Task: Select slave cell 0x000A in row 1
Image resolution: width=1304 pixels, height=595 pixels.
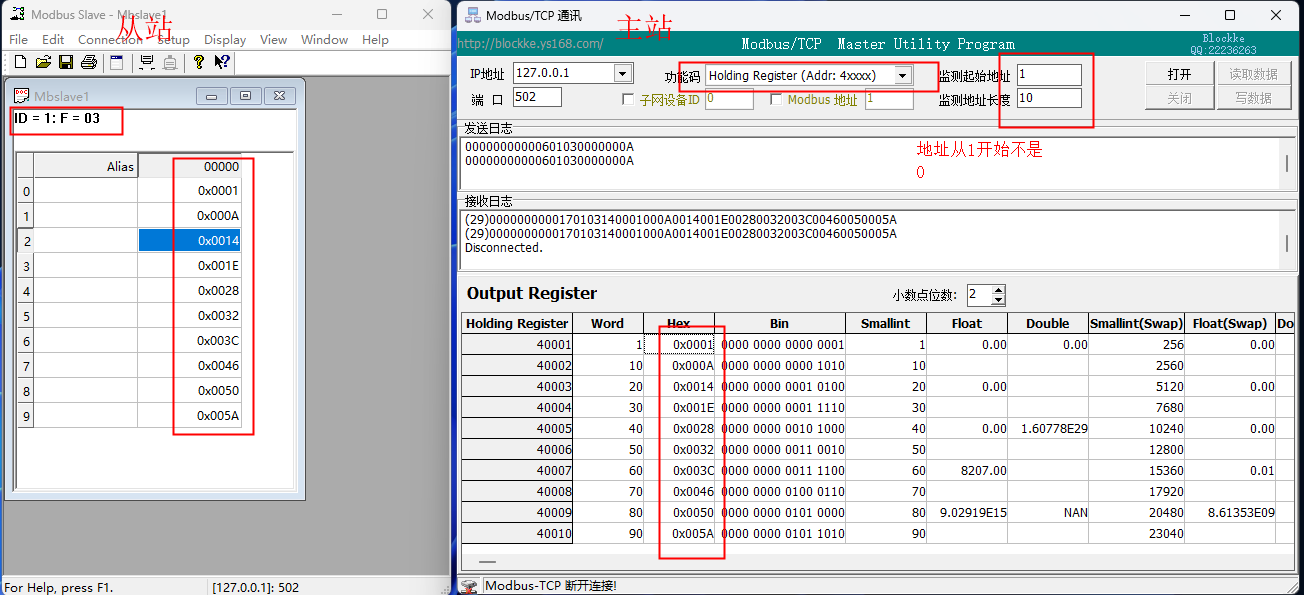Action: [190, 216]
